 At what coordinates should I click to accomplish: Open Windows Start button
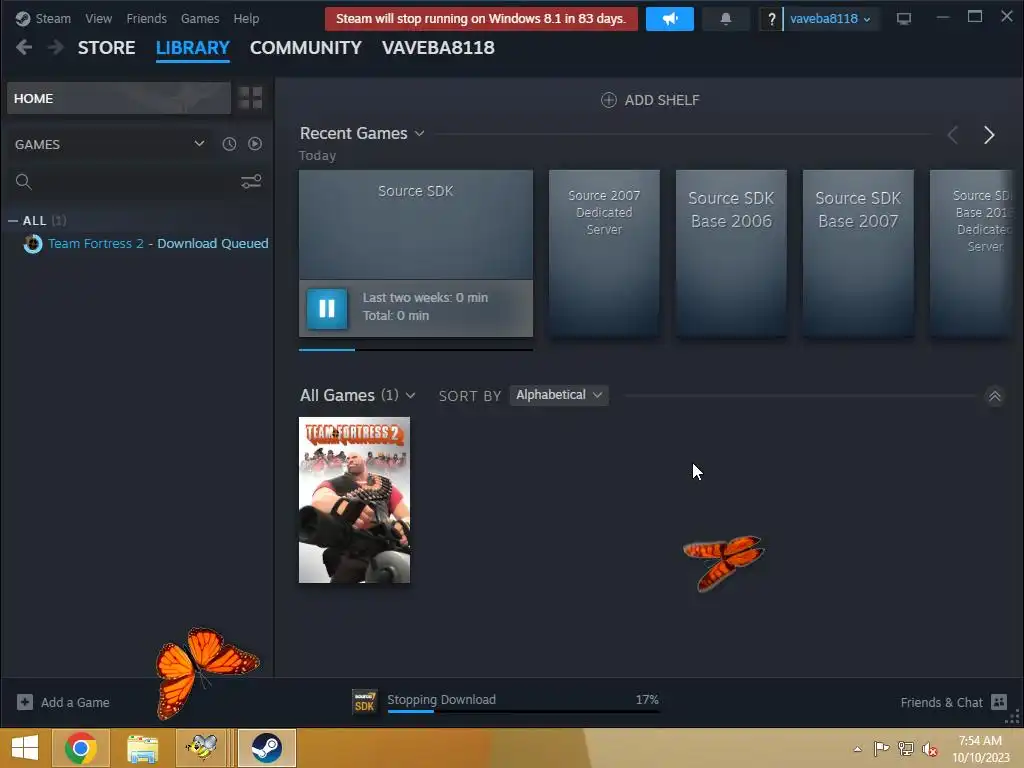pyautogui.click(x=25, y=748)
